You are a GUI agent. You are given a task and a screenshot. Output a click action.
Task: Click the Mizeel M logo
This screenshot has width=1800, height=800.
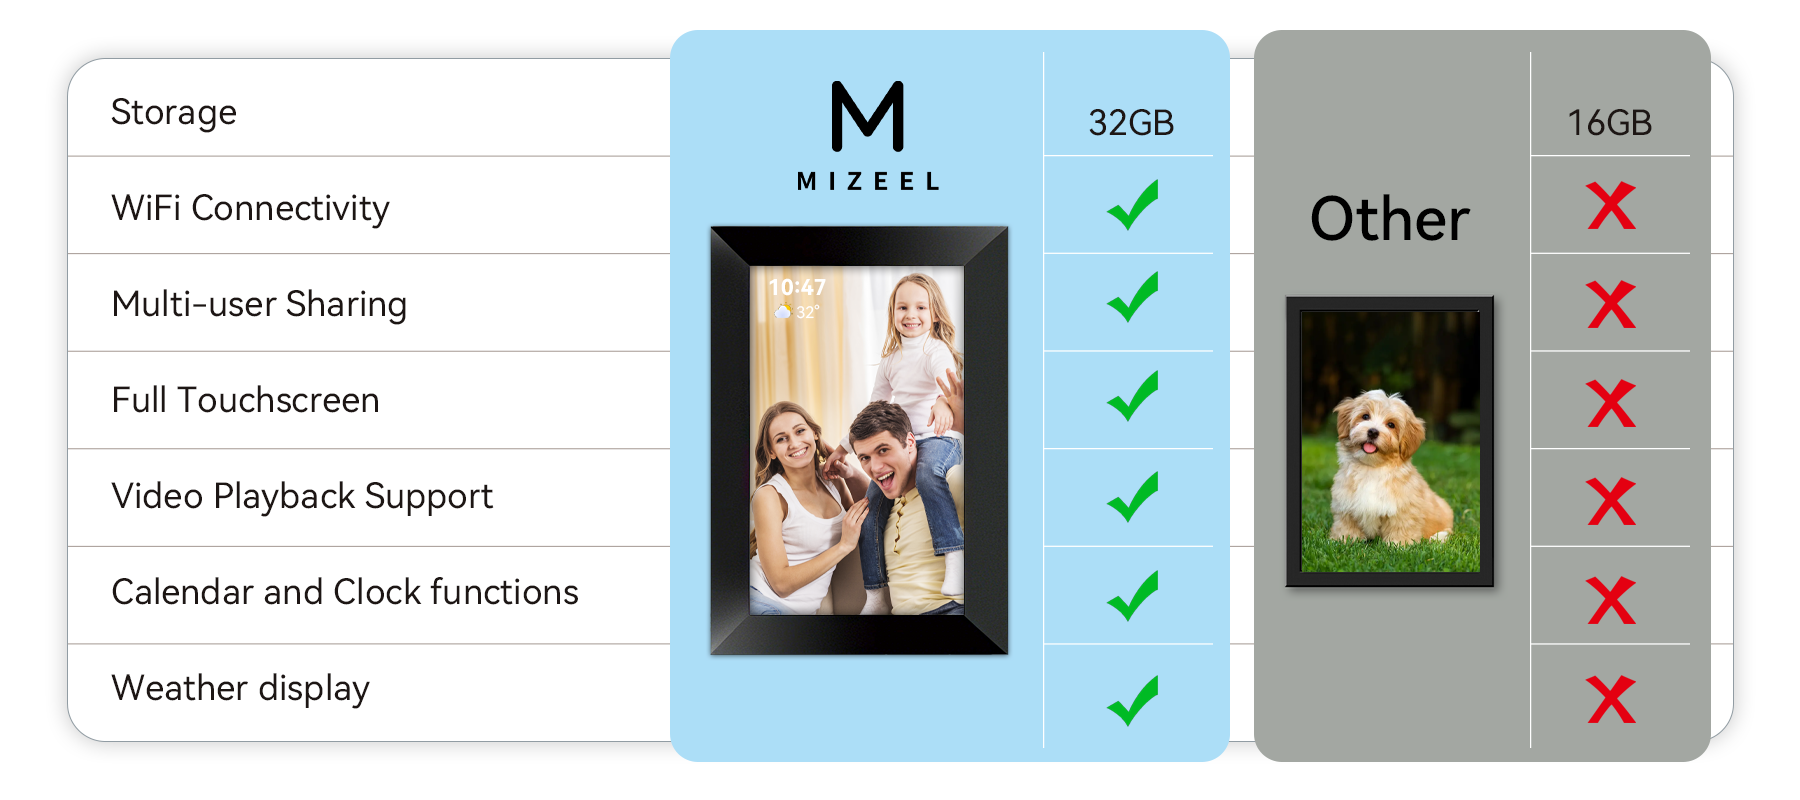tap(868, 116)
